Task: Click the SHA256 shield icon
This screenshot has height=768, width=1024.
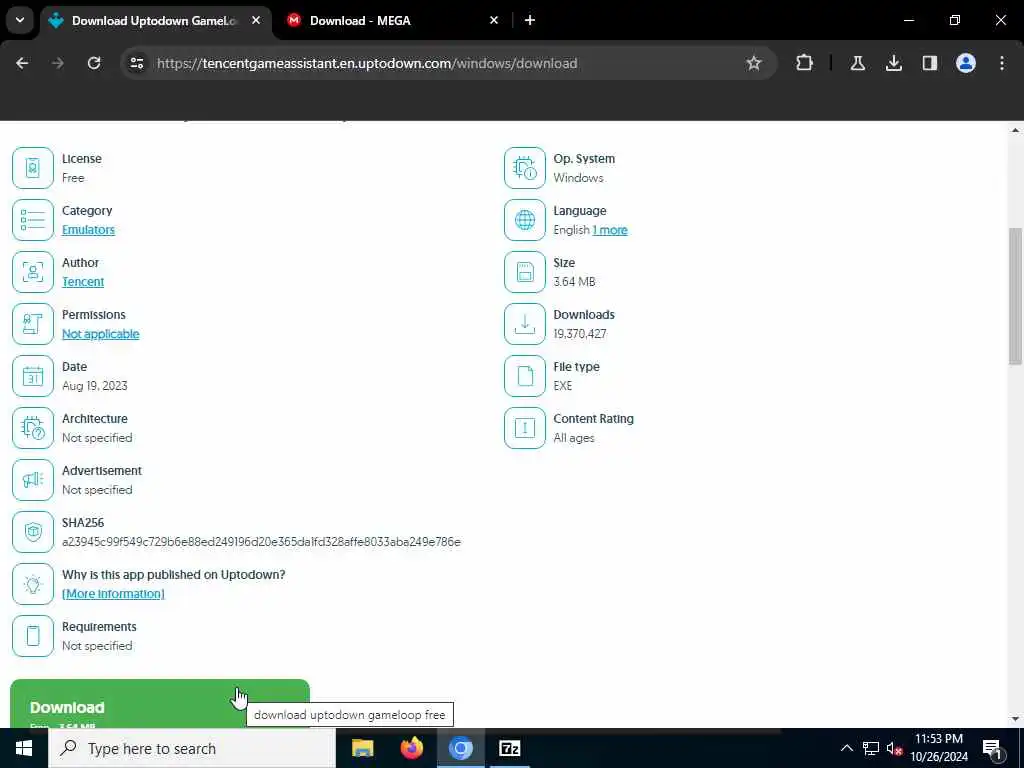Action: coord(33,532)
